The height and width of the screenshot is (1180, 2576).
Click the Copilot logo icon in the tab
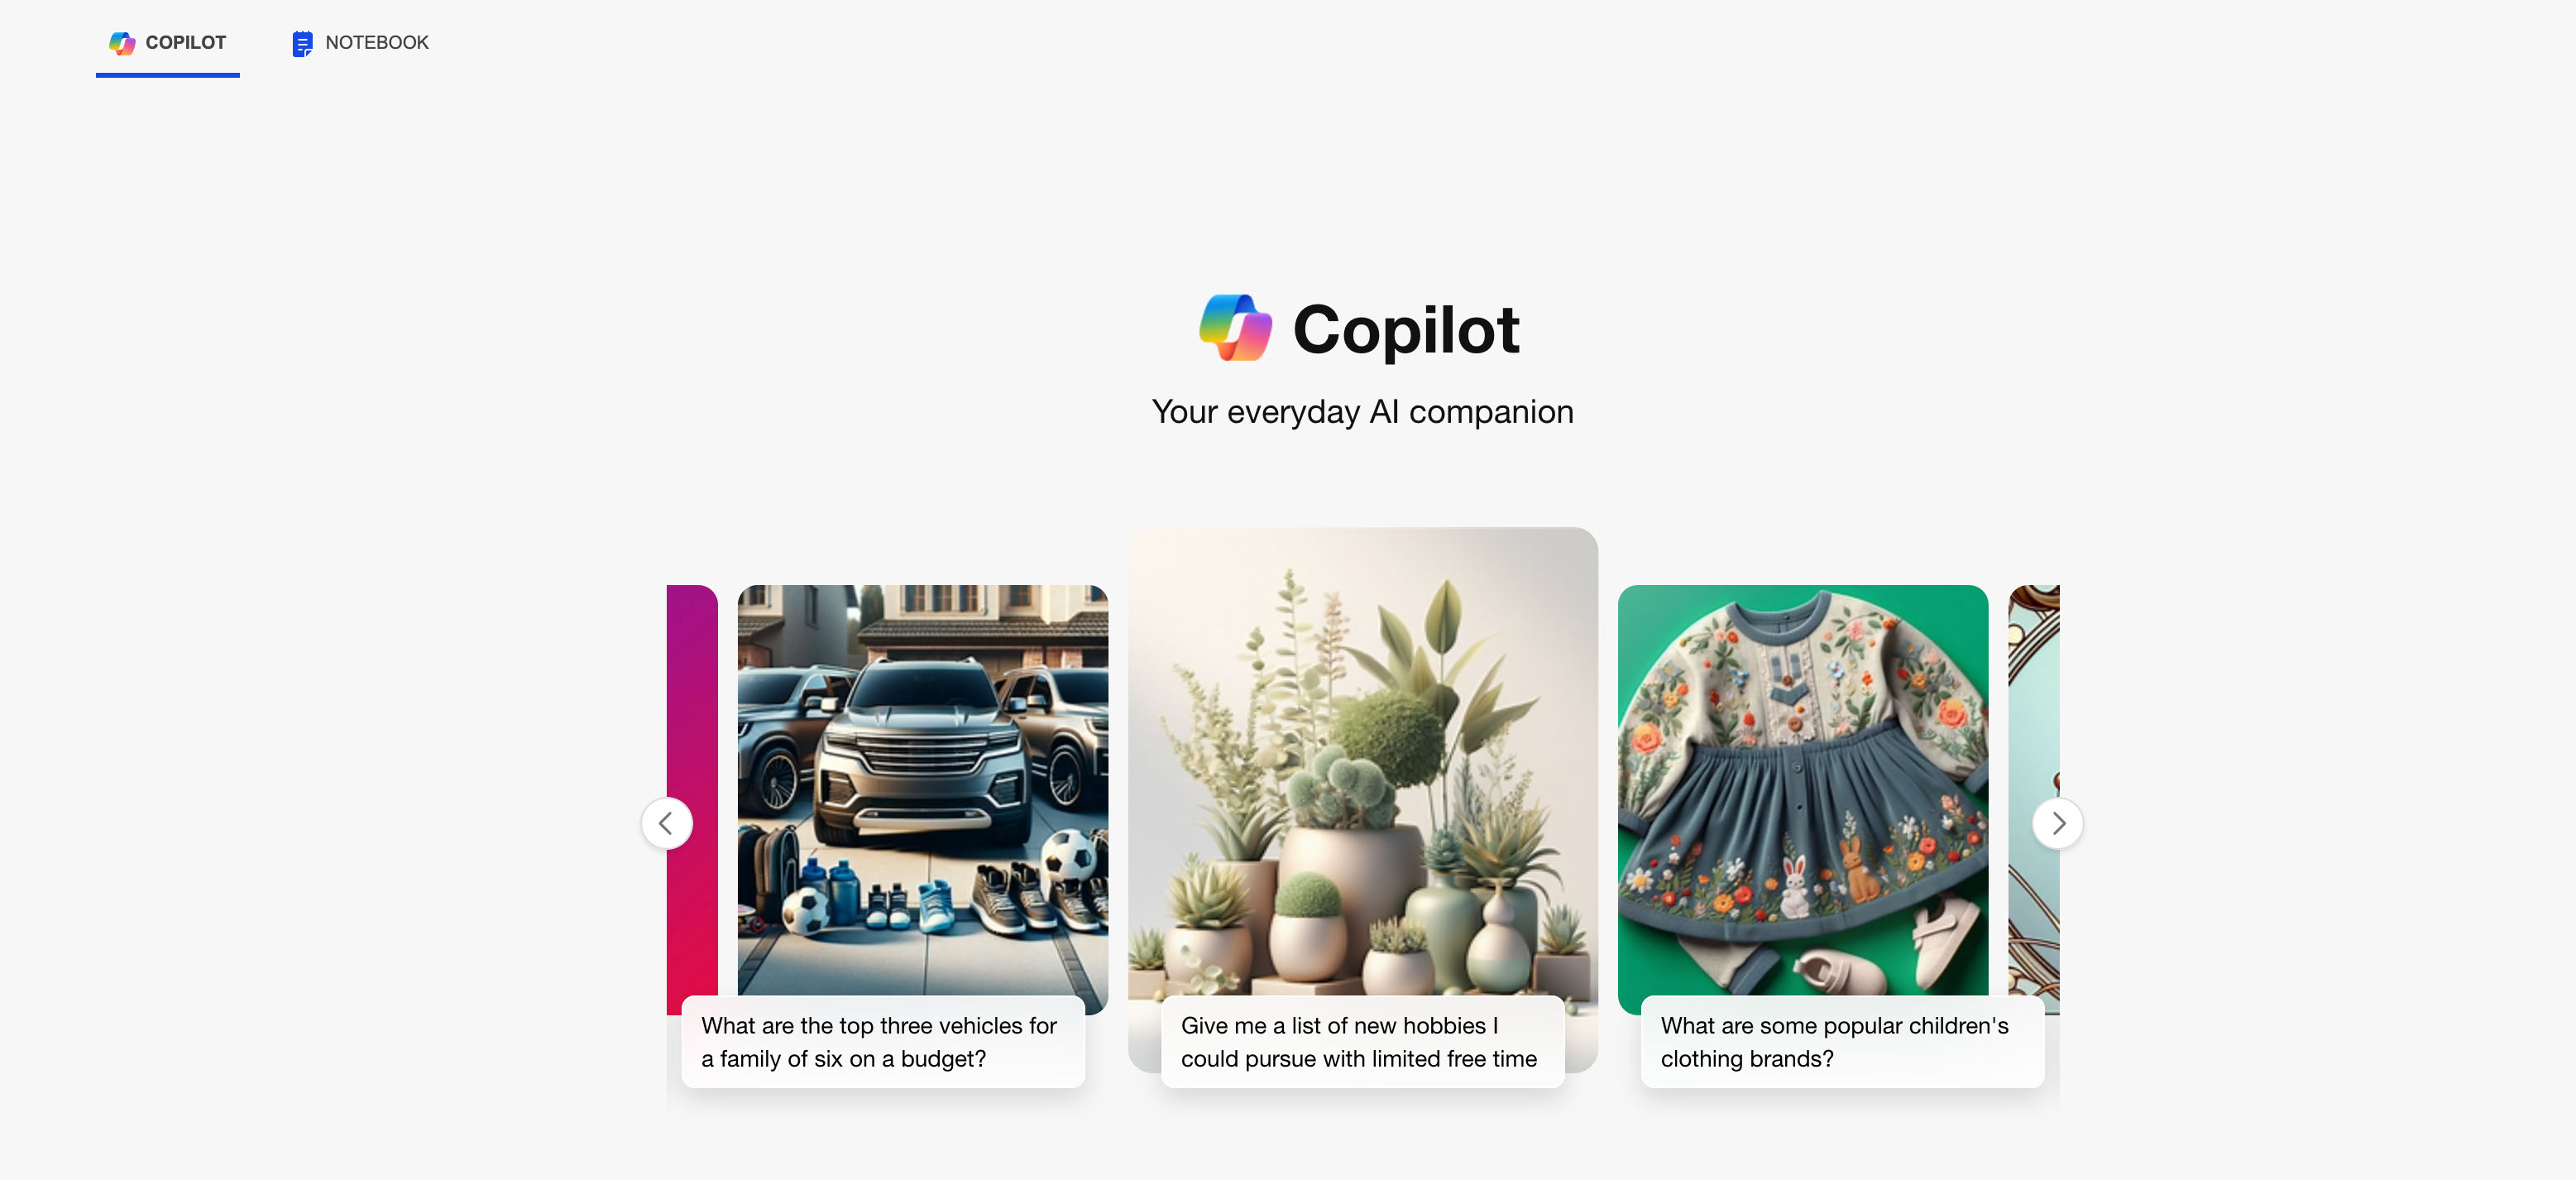pyautogui.click(x=122, y=43)
